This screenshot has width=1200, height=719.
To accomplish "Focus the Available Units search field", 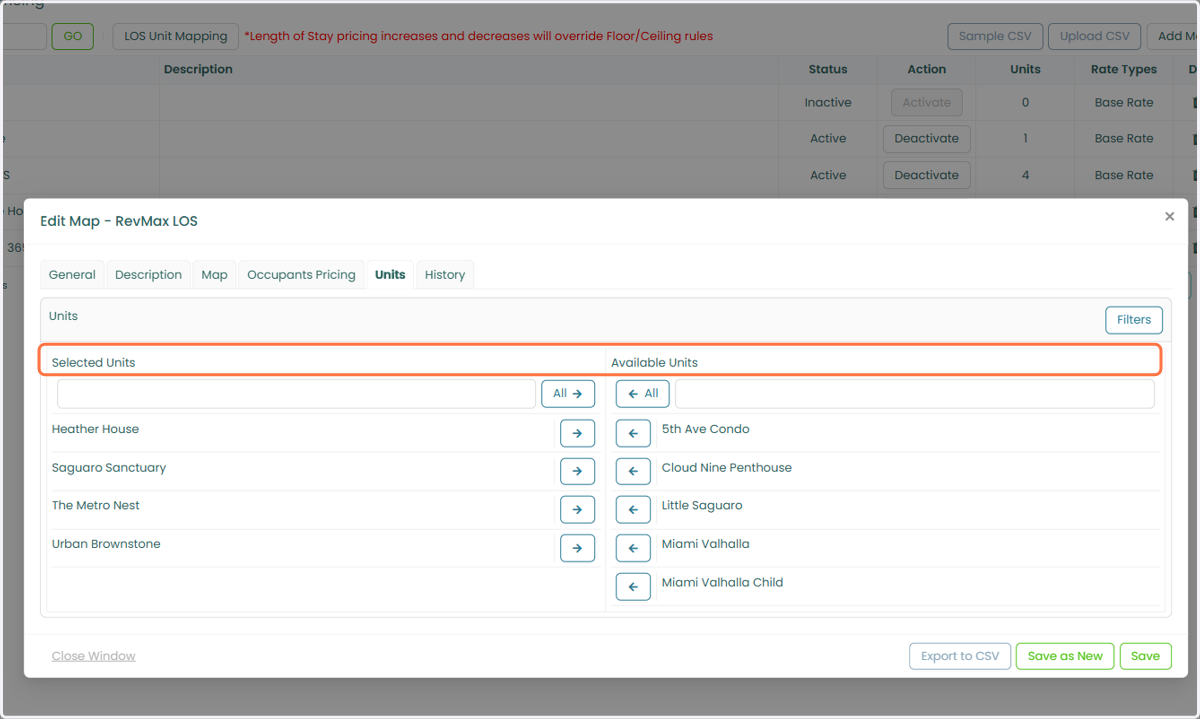I will click(x=915, y=394).
